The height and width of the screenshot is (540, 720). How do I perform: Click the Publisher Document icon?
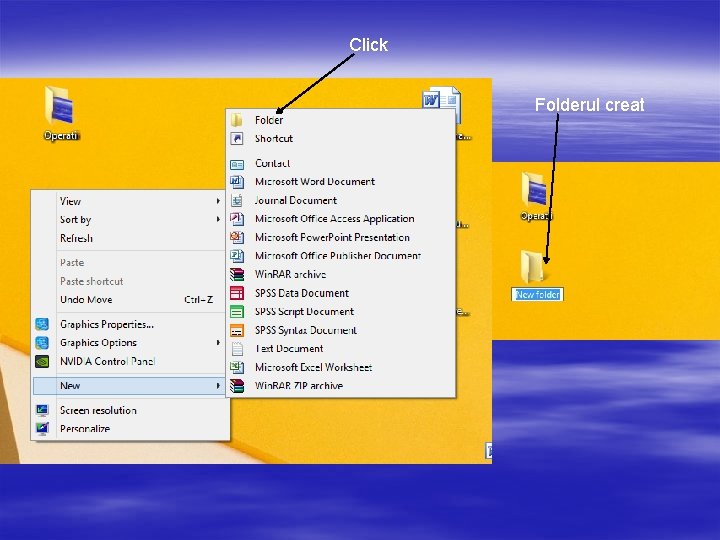236,256
